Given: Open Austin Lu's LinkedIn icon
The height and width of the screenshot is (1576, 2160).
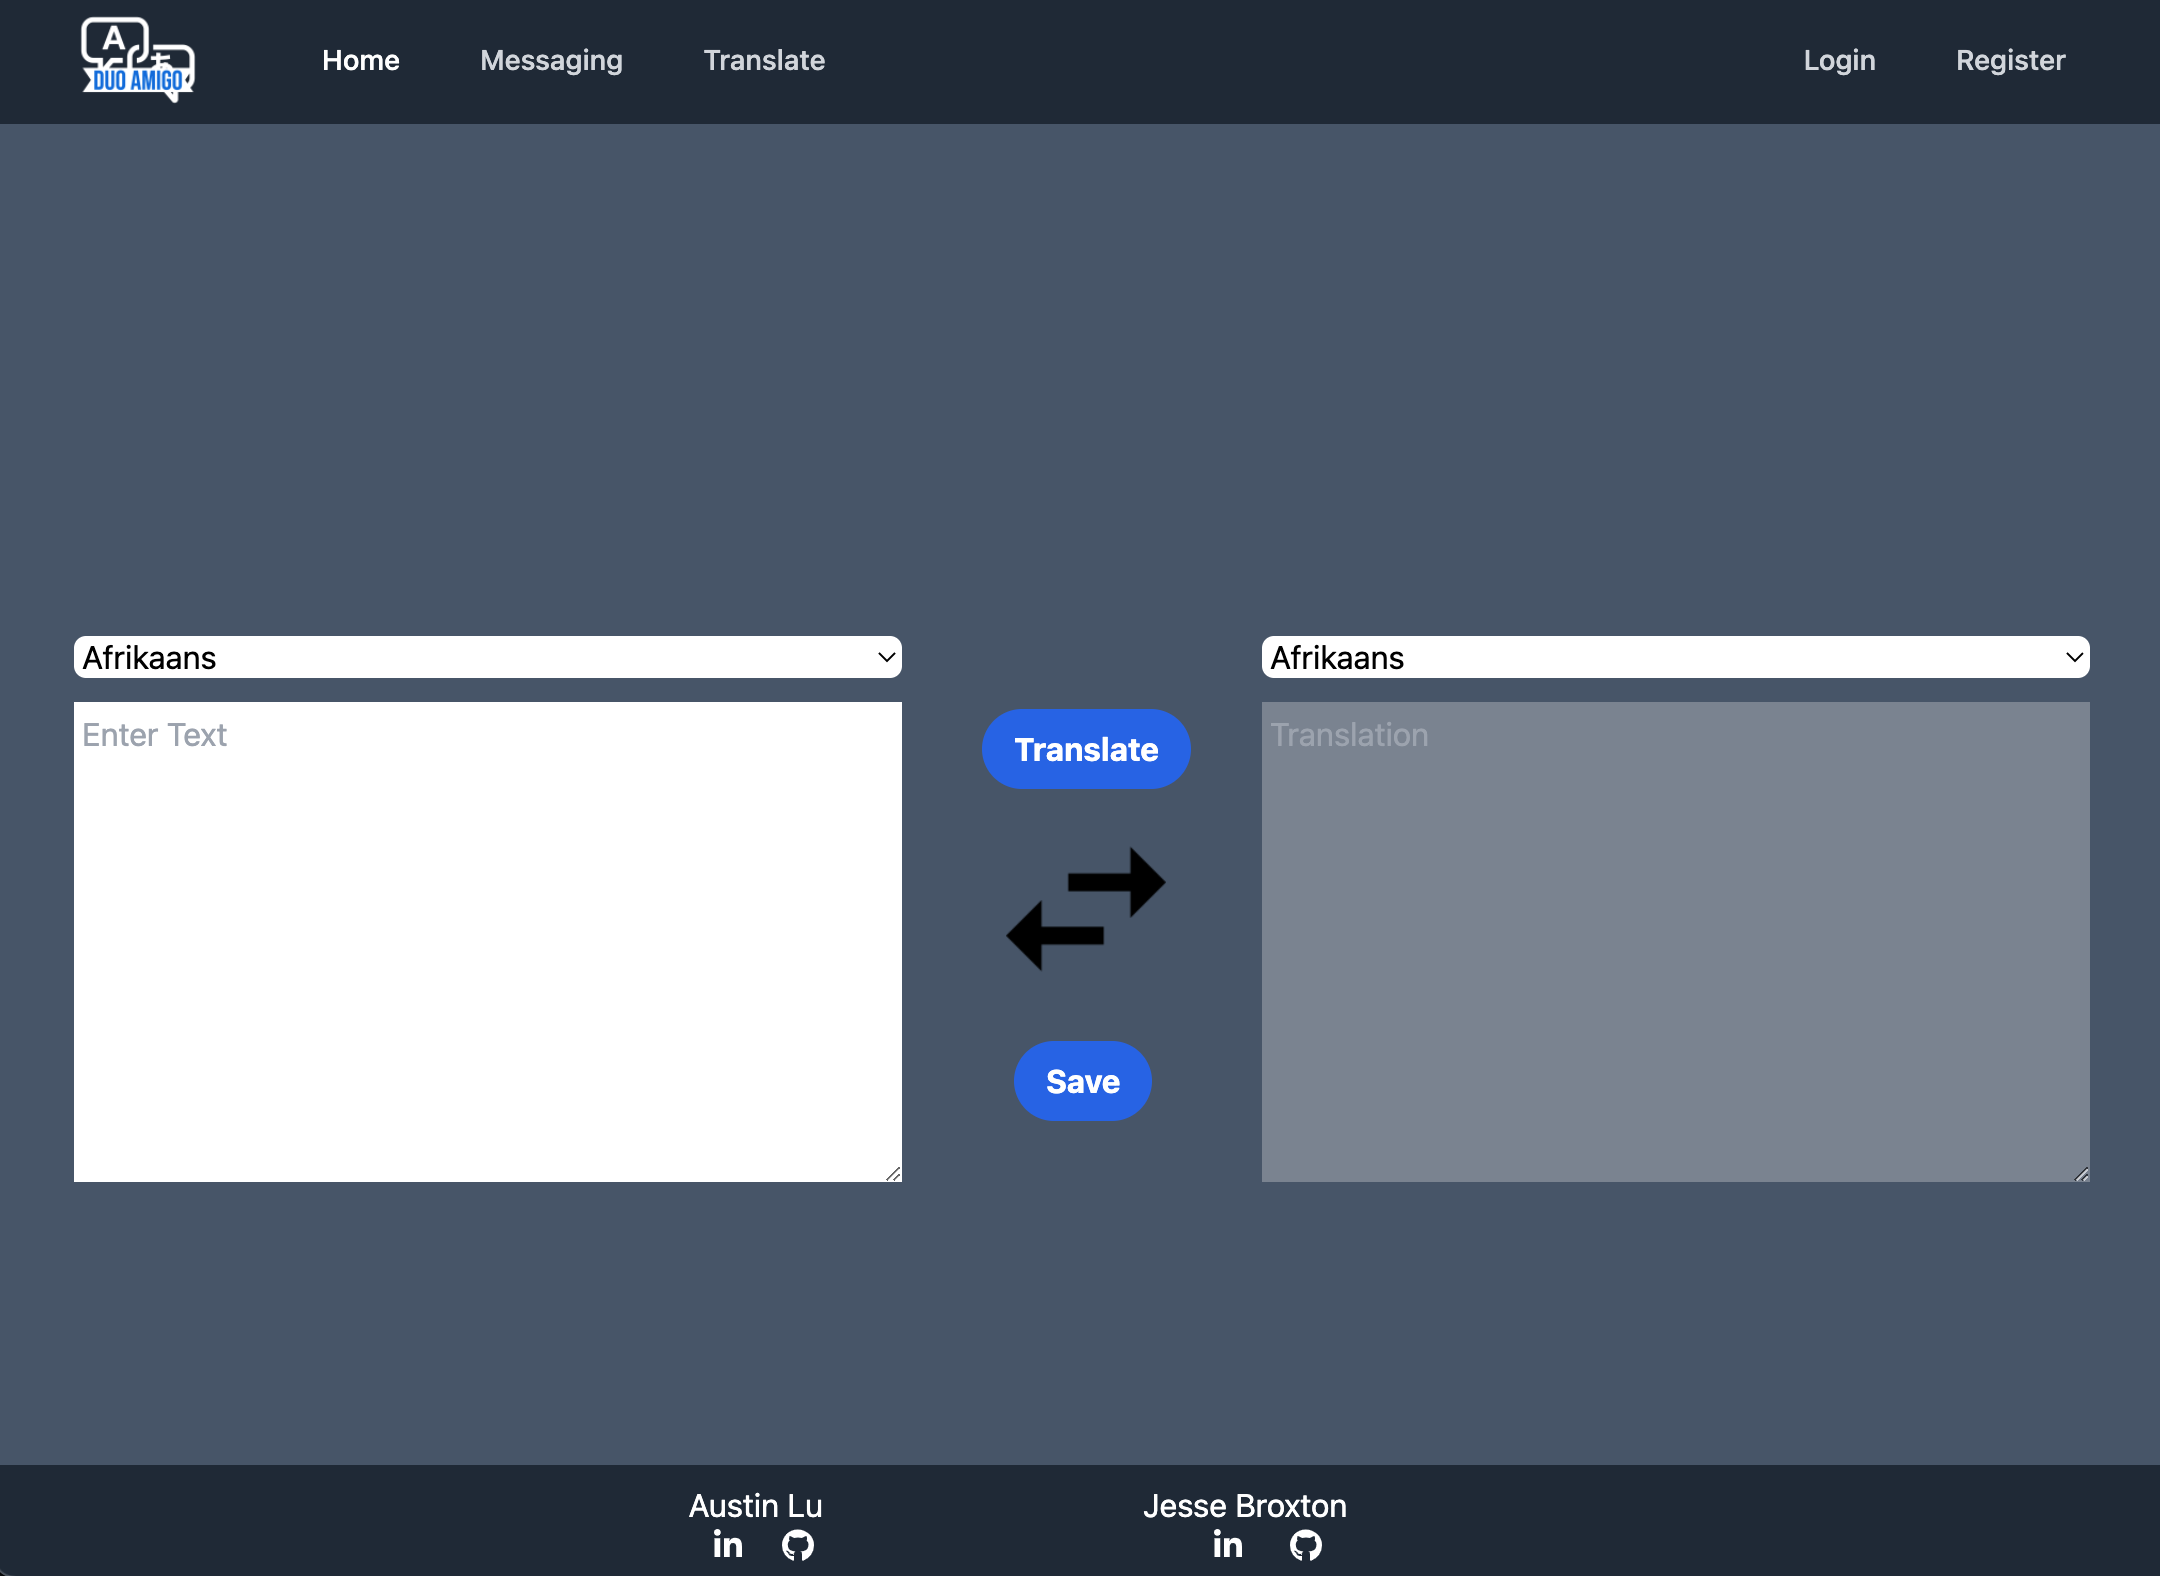Looking at the screenshot, I should point(728,1545).
